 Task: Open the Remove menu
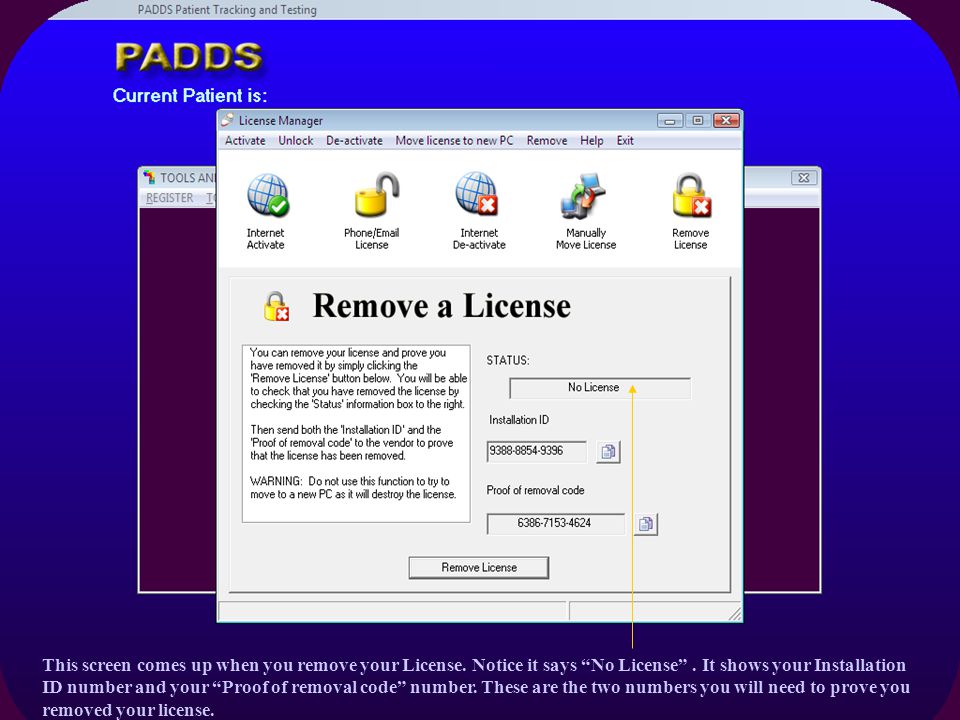pyautogui.click(x=547, y=141)
